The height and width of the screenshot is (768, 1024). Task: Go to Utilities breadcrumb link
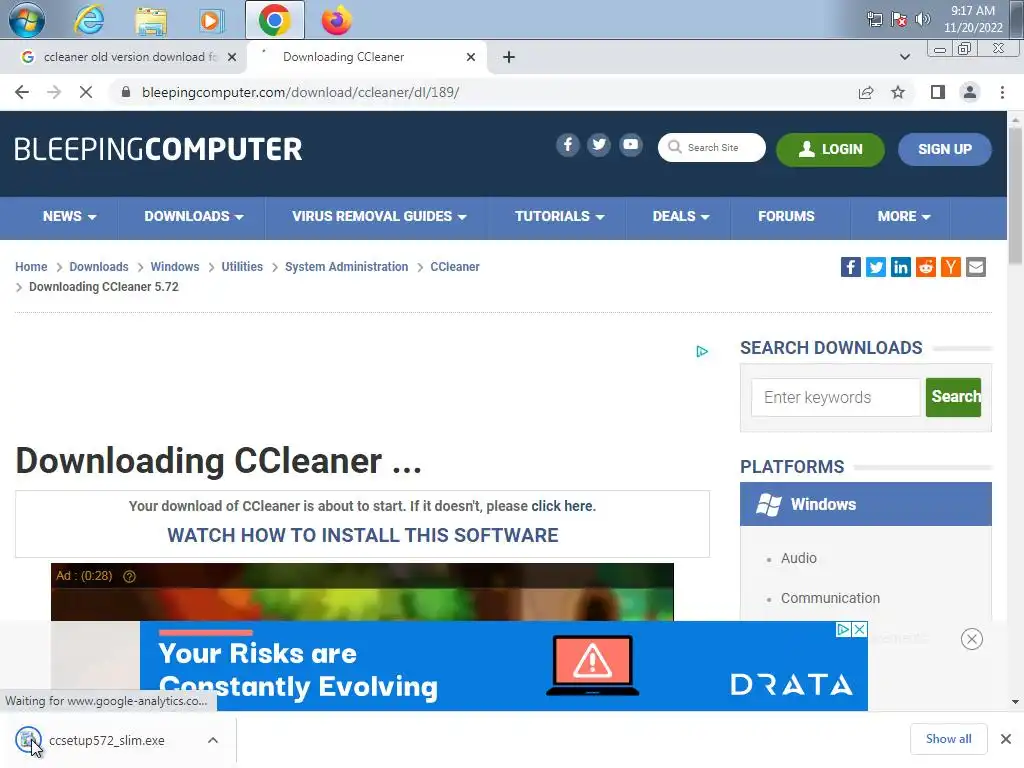coord(242,266)
